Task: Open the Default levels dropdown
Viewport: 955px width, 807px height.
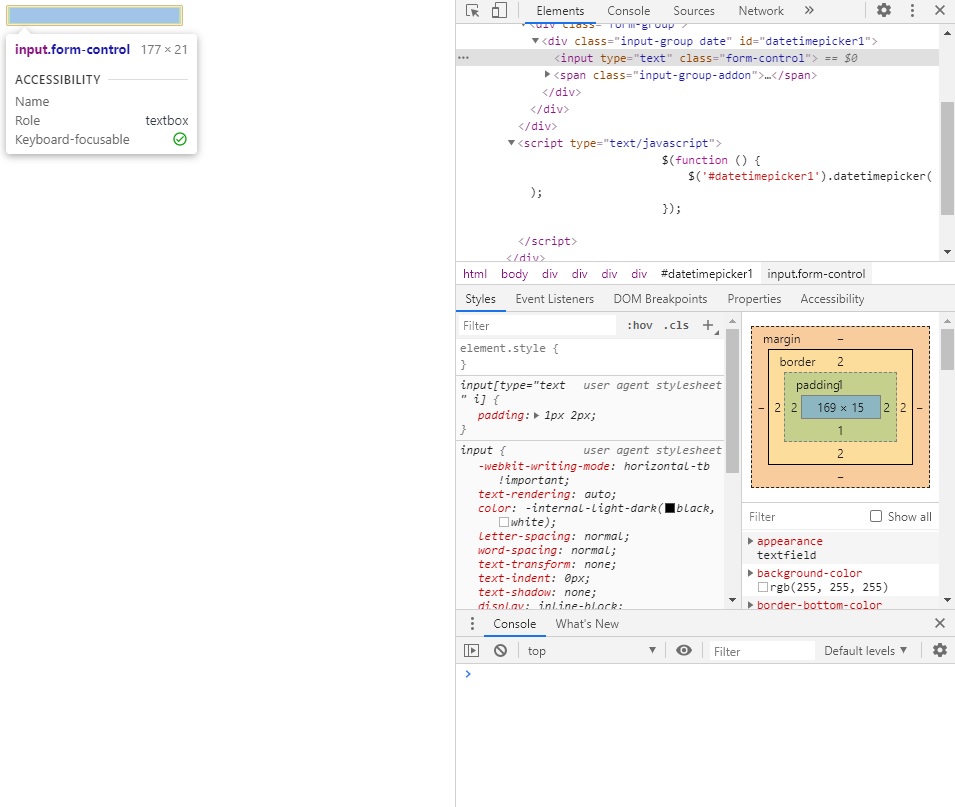Action: (865, 650)
